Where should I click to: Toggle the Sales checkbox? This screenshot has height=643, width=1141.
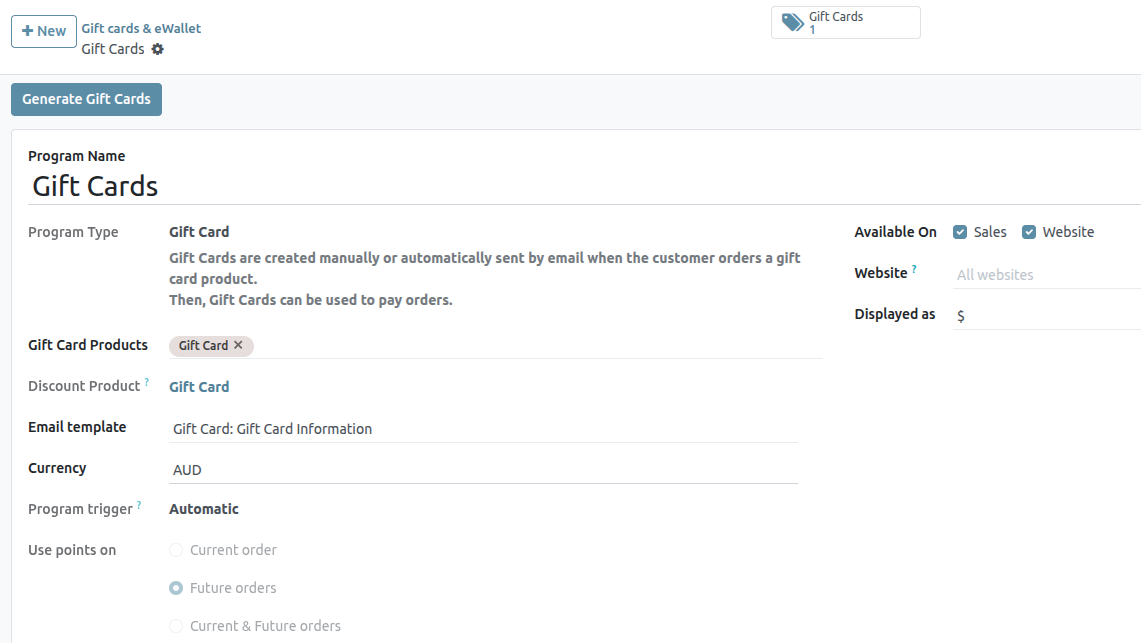(960, 232)
